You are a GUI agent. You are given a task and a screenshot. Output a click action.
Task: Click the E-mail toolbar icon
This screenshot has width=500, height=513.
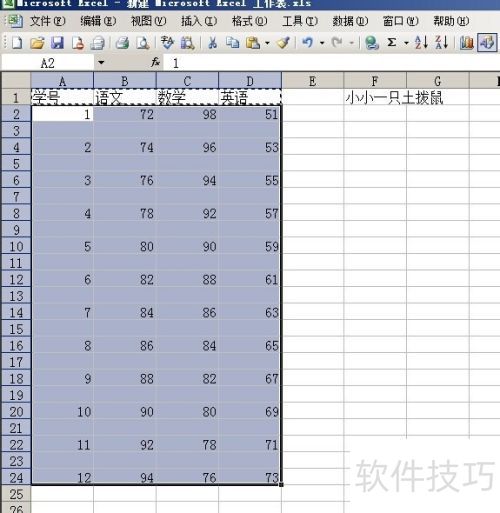pyautogui.click(x=98, y=43)
